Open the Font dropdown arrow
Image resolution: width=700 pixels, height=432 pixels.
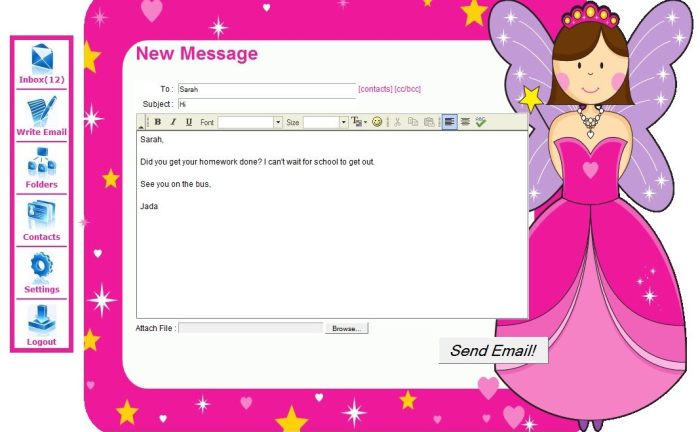click(278, 122)
